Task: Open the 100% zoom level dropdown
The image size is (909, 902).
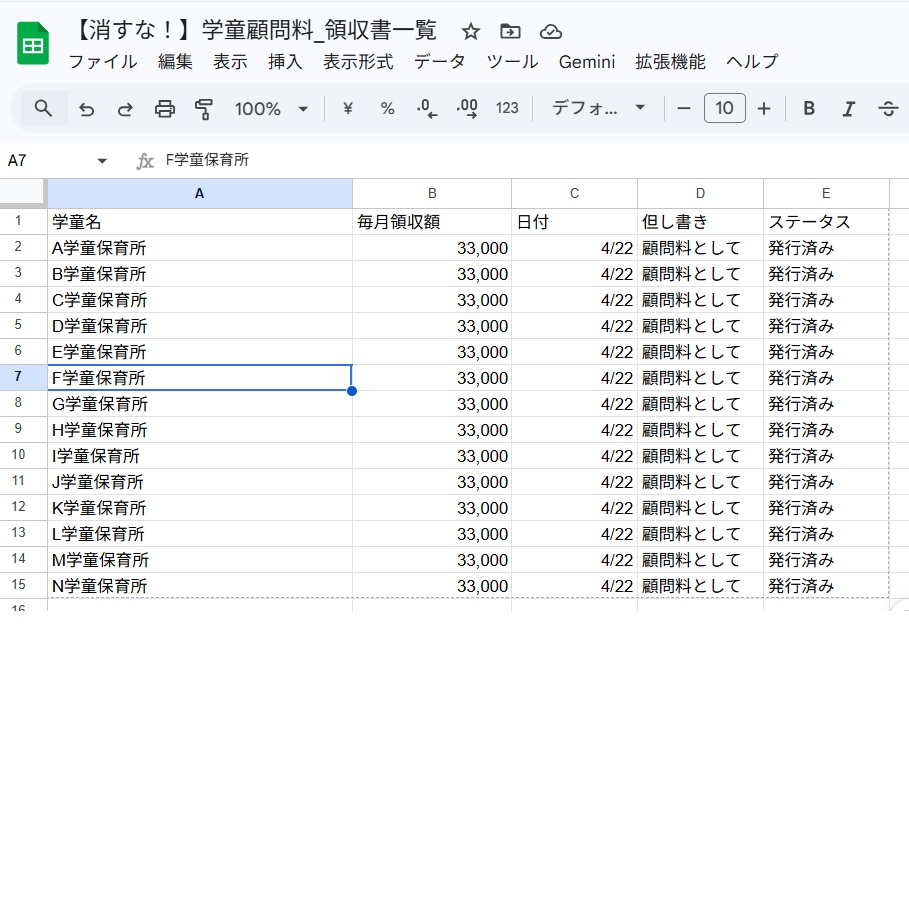Action: [x=271, y=109]
